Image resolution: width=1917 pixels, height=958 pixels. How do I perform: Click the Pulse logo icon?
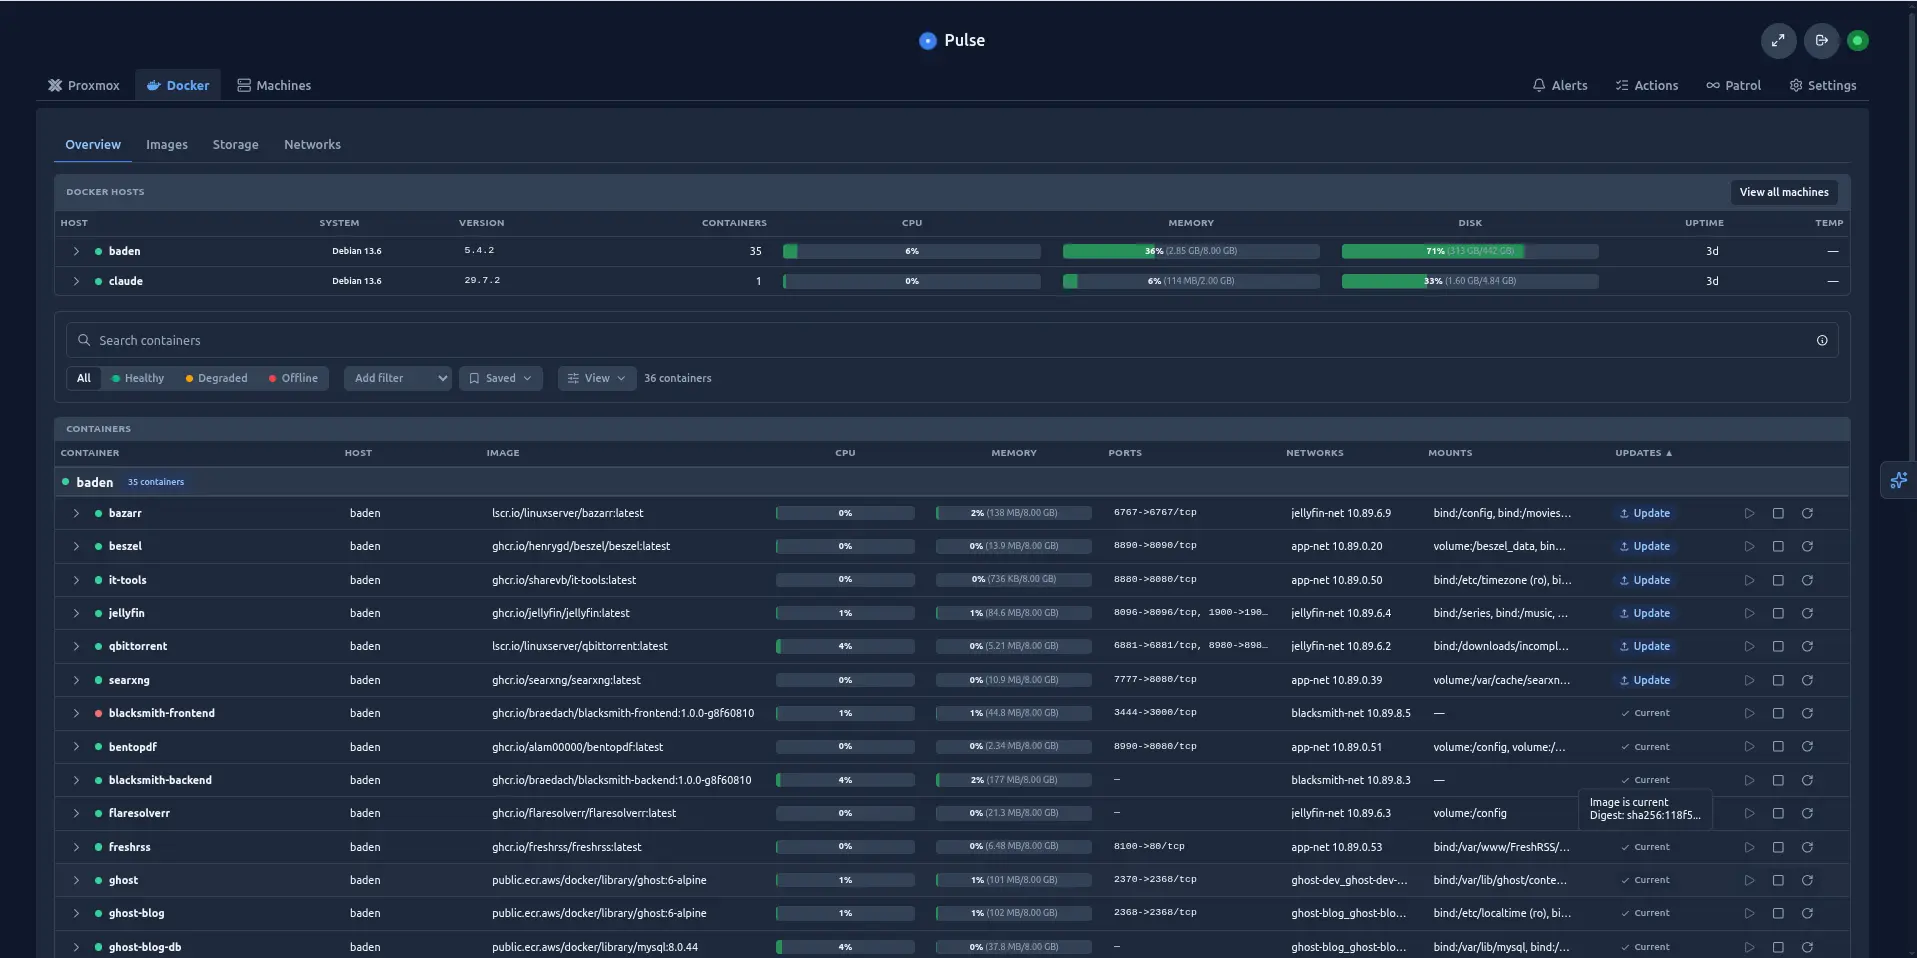927,41
